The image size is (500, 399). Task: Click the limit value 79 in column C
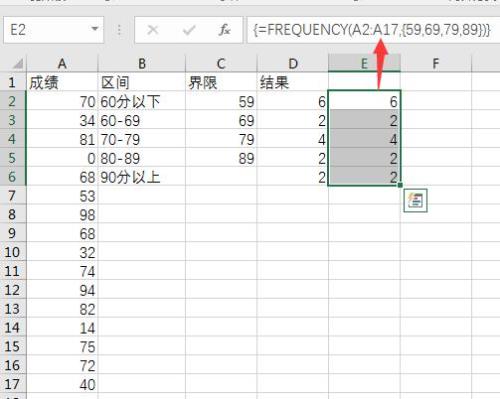point(221,139)
